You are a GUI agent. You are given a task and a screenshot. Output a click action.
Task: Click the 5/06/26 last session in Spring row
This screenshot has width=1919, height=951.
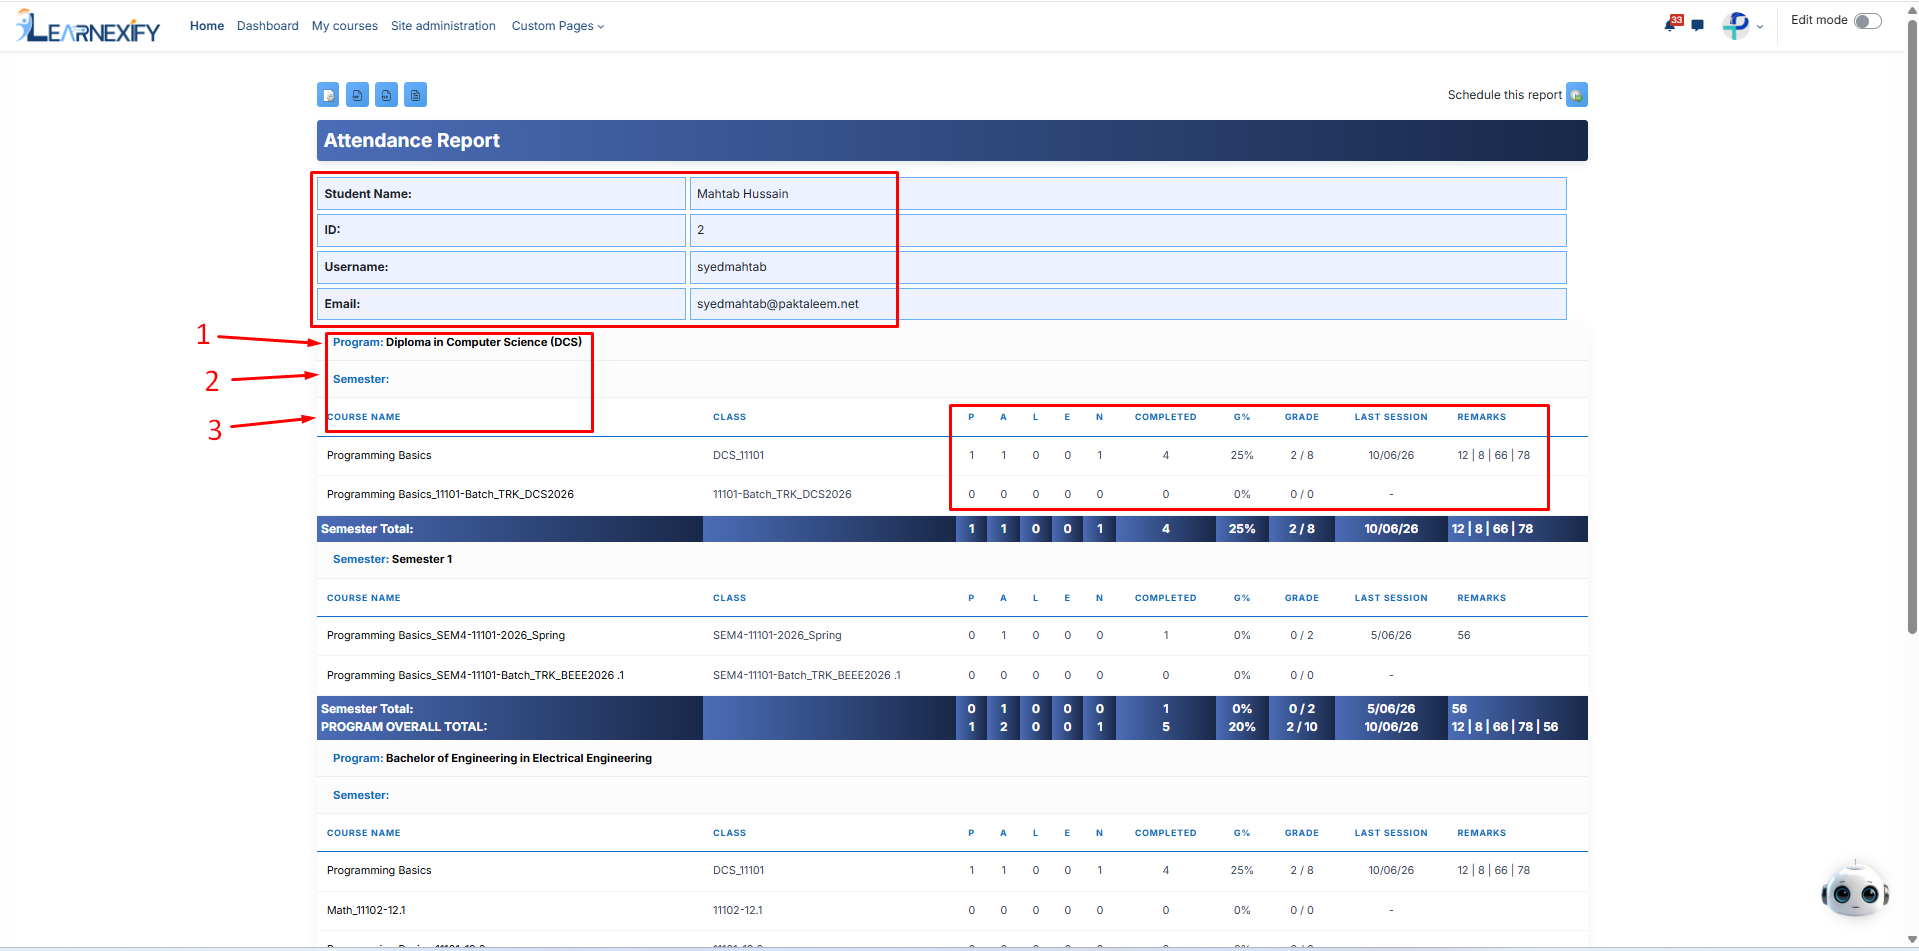pyautogui.click(x=1391, y=635)
